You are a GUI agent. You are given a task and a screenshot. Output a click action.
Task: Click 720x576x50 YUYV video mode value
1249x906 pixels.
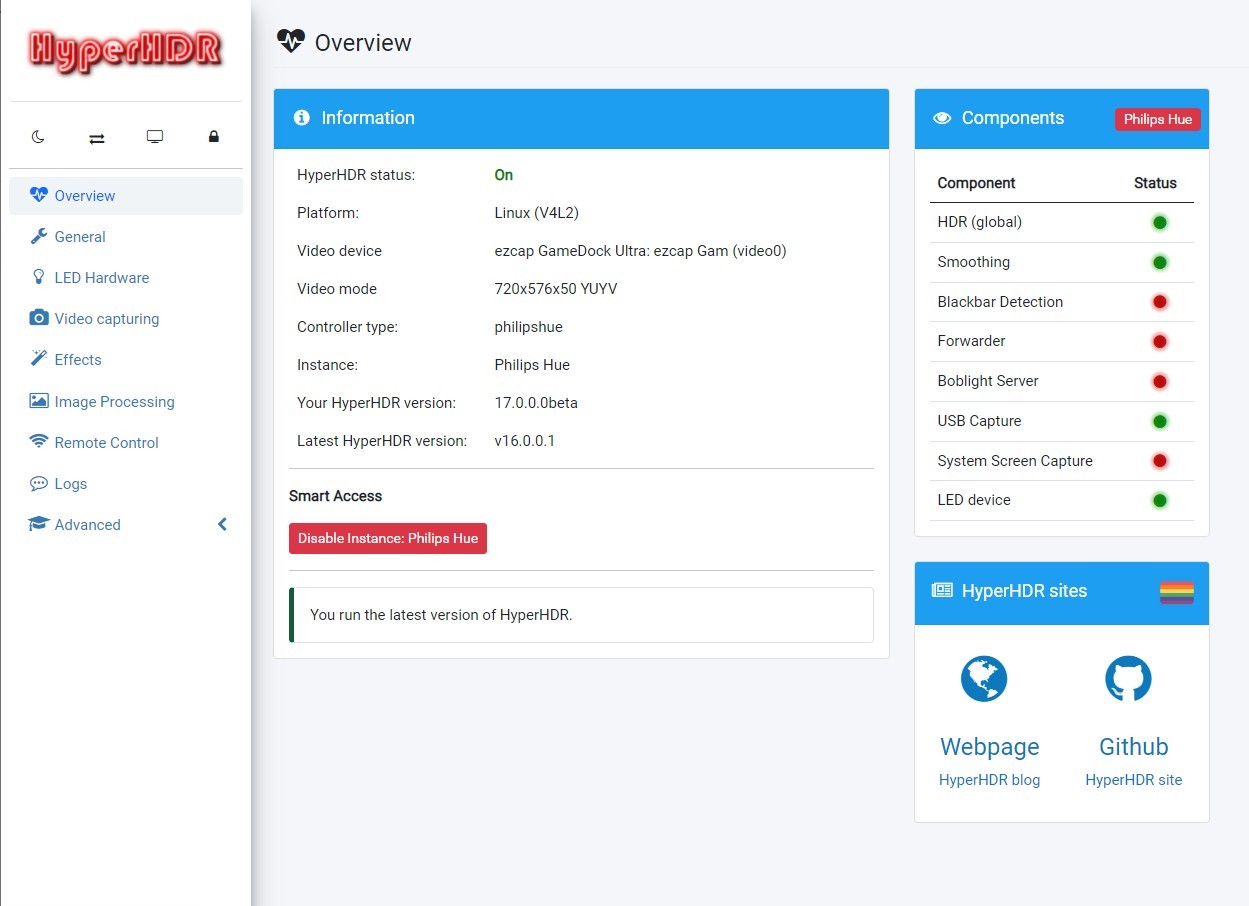point(556,289)
